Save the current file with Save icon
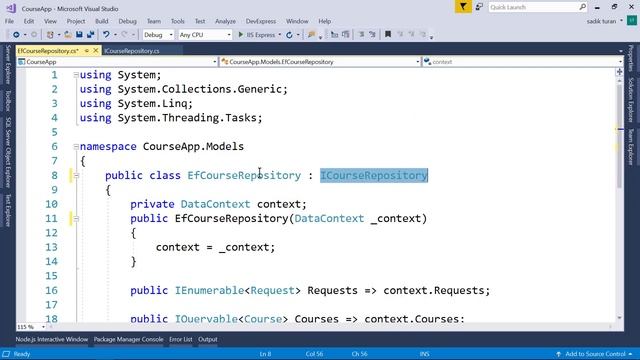640x360 pixels. 79,35
